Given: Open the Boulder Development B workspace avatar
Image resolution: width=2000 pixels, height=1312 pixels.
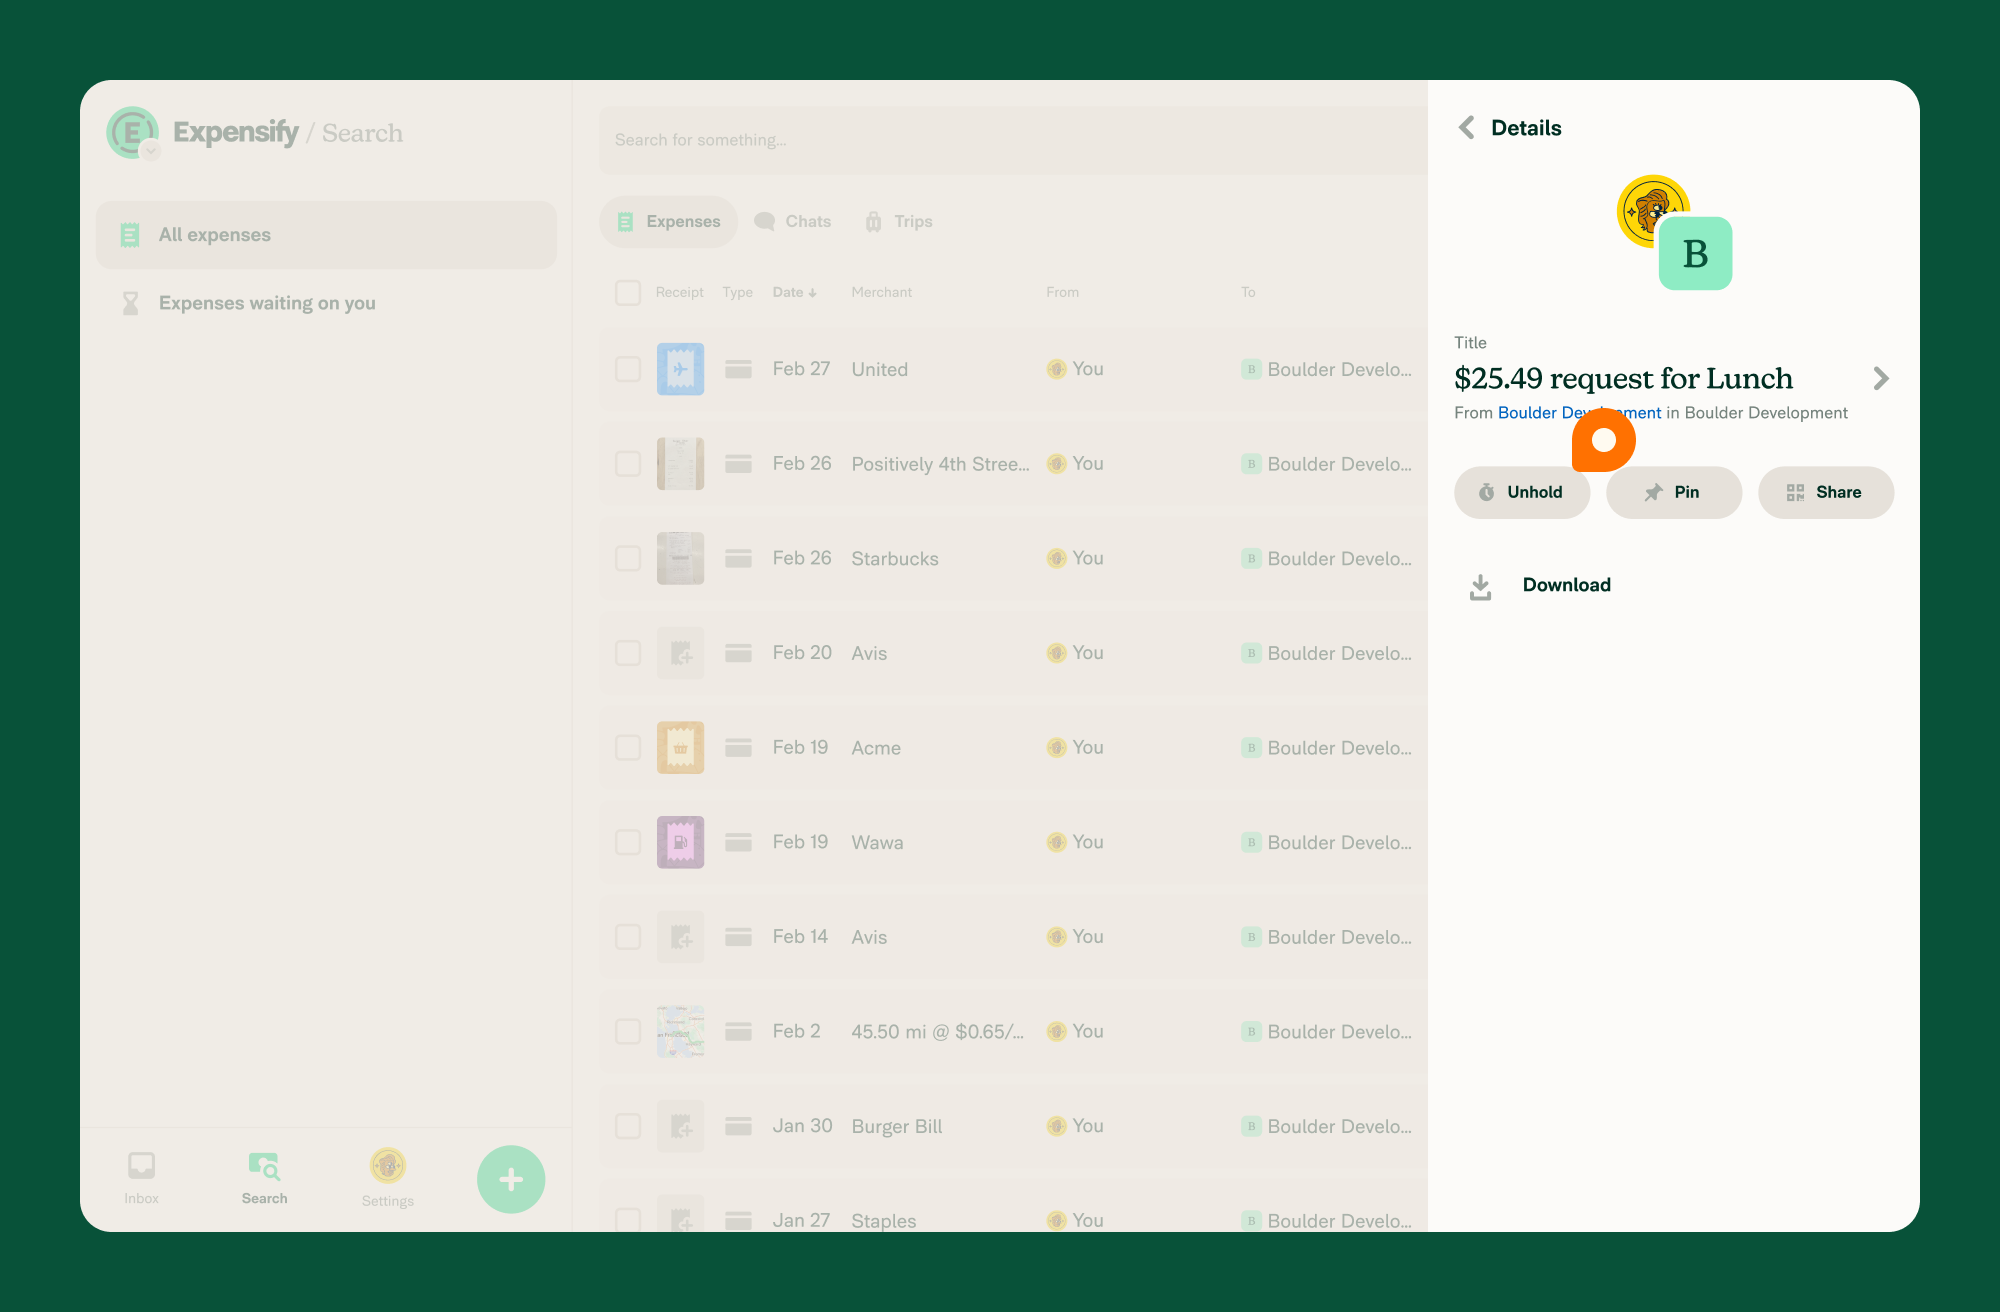Looking at the screenshot, I should pyautogui.click(x=1695, y=254).
